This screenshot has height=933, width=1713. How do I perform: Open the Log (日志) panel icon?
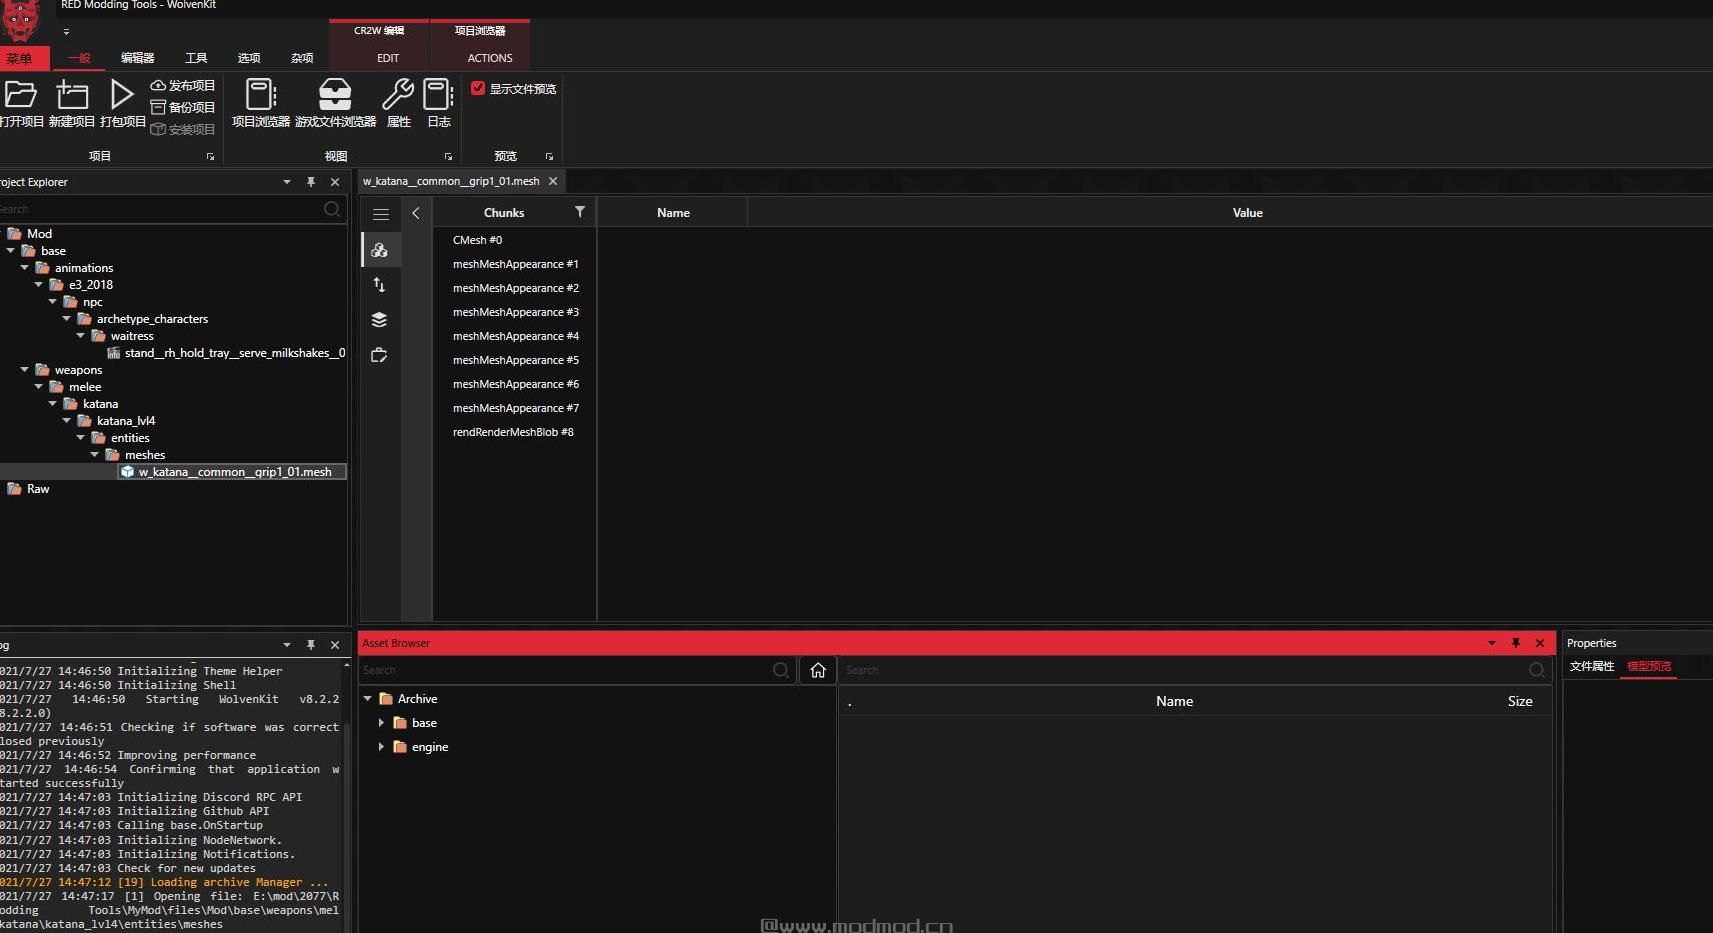click(x=438, y=95)
